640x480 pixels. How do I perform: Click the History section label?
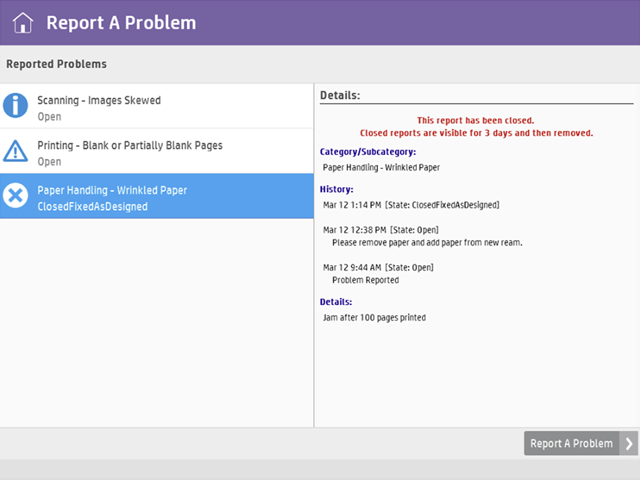(x=336, y=189)
